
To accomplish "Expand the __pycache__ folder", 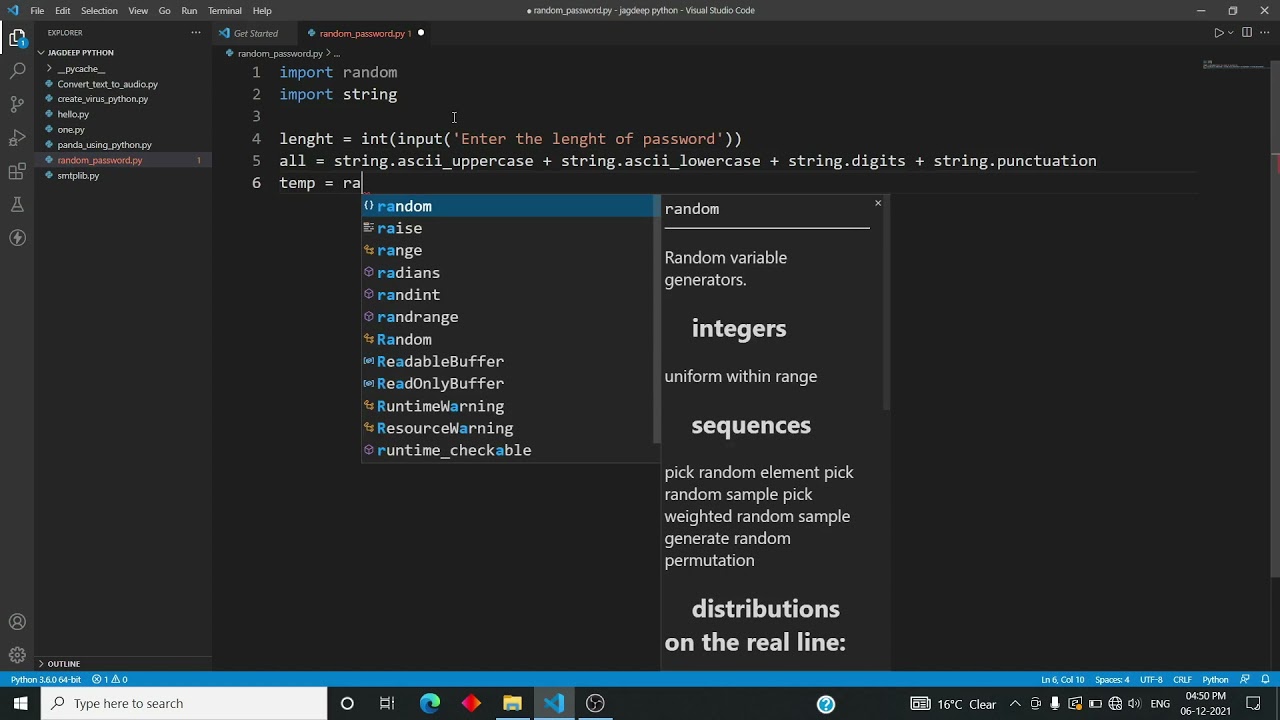I will coord(125,69).
